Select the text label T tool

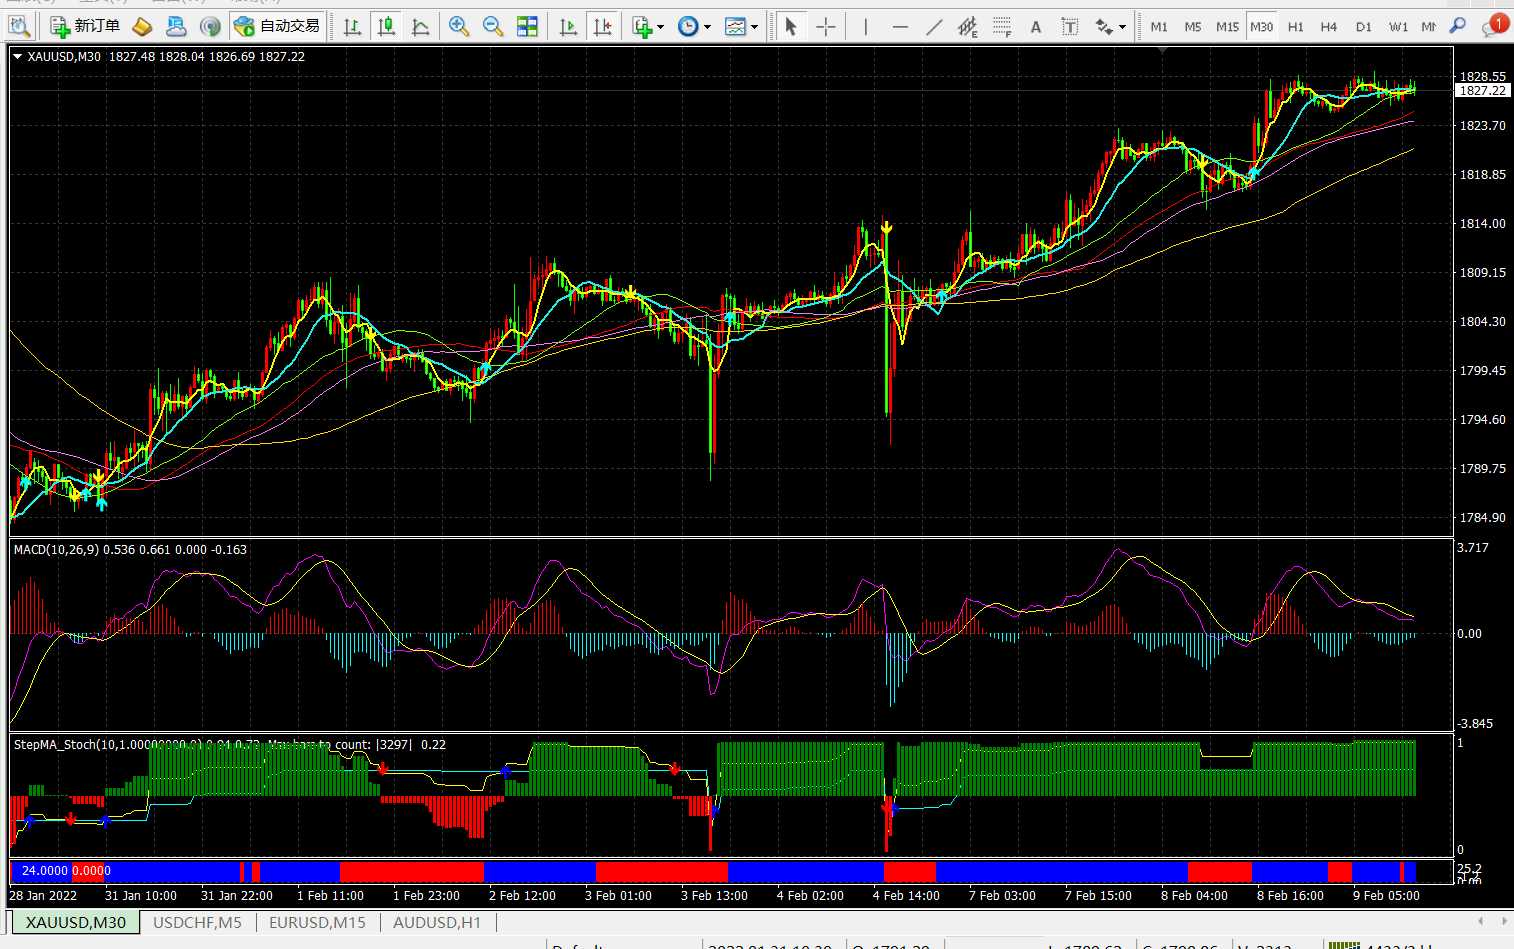[1069, 27]
